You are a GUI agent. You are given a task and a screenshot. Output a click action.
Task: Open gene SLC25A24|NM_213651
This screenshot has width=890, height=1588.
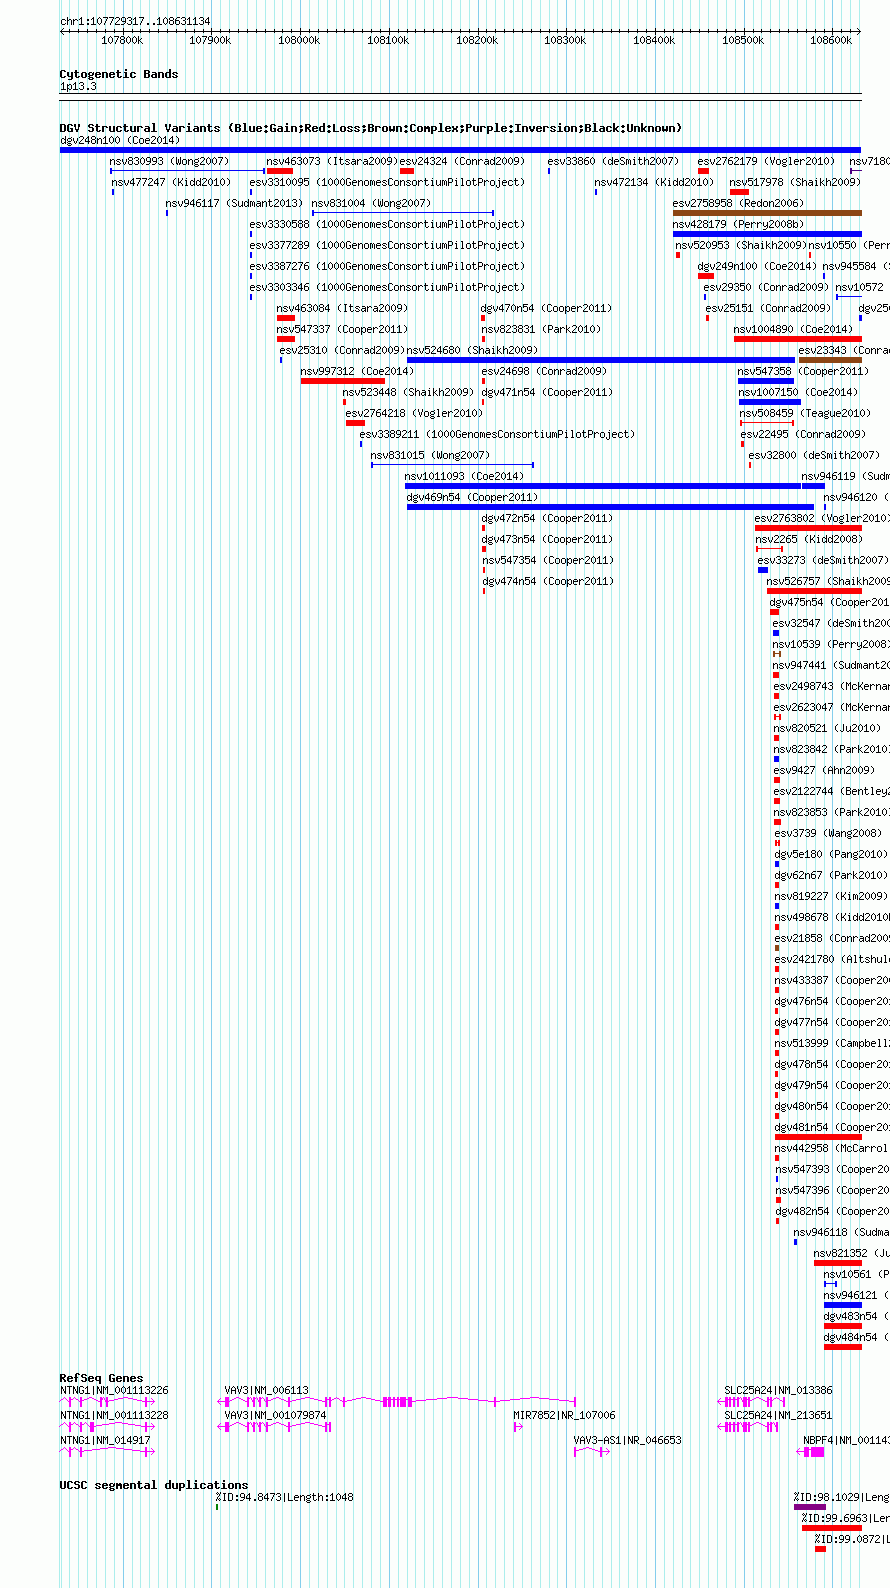click(x=778, y=1415)
